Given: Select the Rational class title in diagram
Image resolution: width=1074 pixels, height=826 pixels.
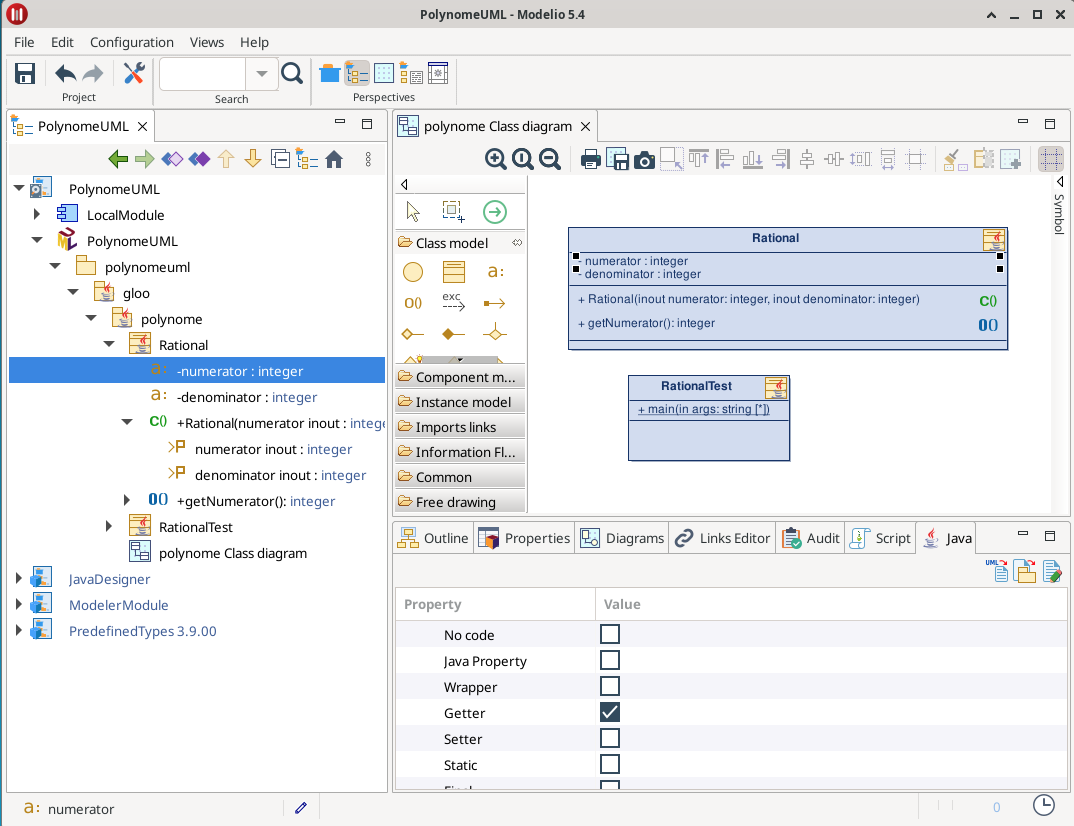Looking at the screenshot, I should [775, 238].
